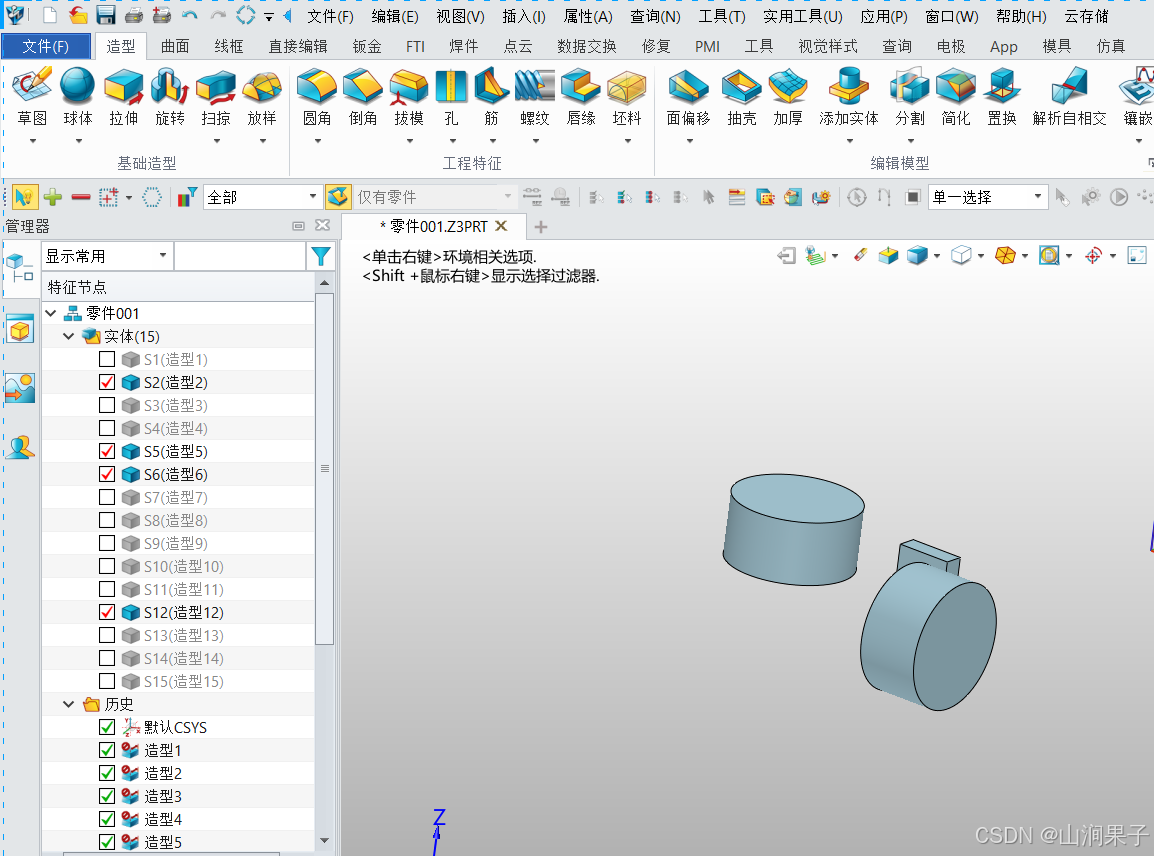Screen dimensions: 1154x856
Task: Click the undo arrow icon
Action: coord(190,15)
